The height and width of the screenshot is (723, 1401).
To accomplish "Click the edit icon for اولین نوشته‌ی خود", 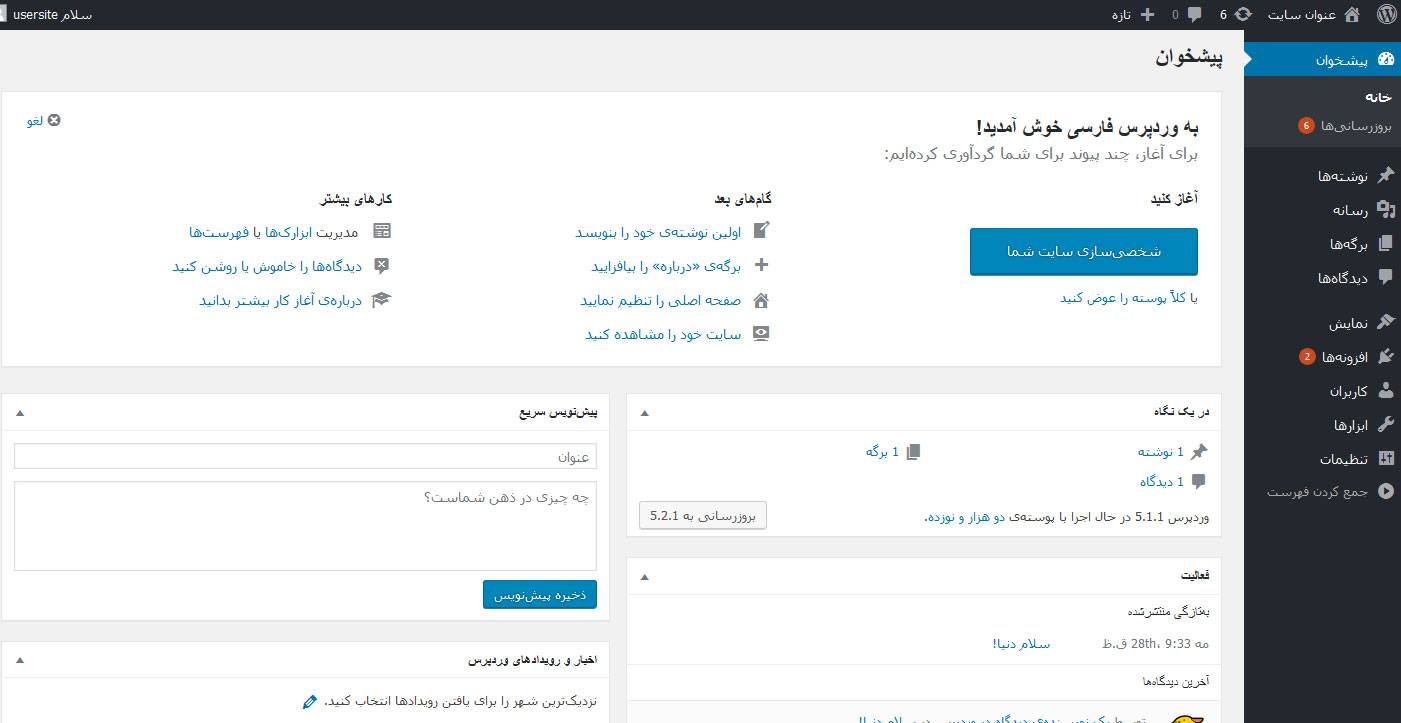I will click(761, 231).
